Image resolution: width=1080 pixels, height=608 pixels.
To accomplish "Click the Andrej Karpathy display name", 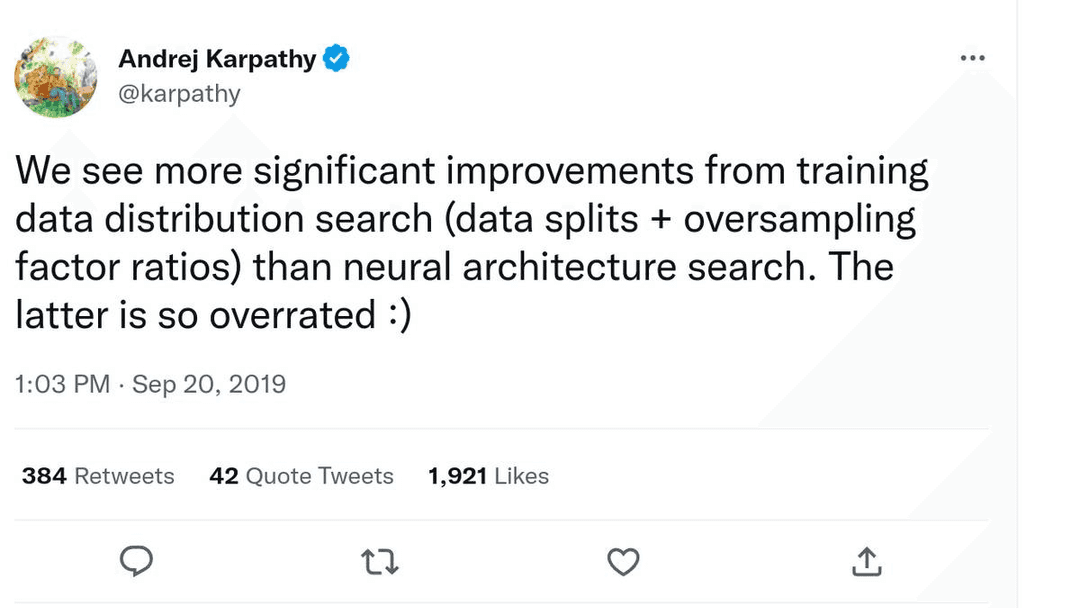I will 216,59.
